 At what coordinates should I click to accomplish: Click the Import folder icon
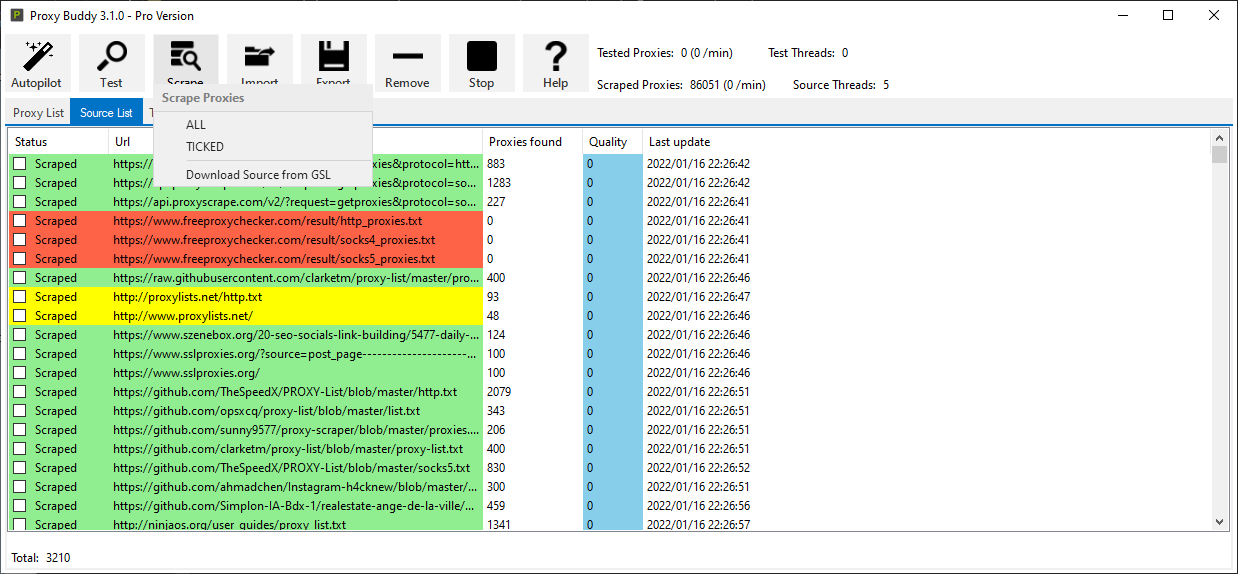tap(259, 56)
